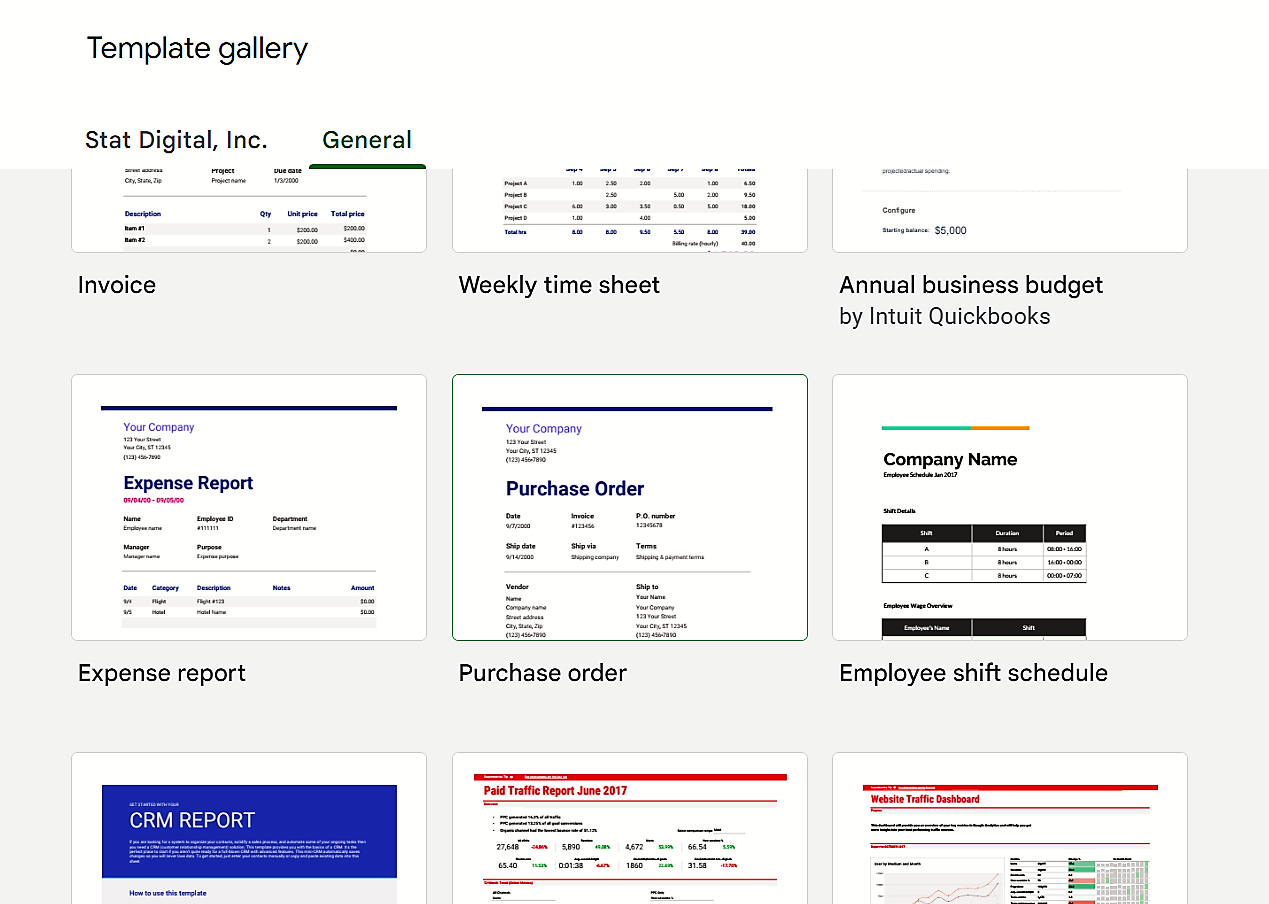Select the General tab

(367, 140)
